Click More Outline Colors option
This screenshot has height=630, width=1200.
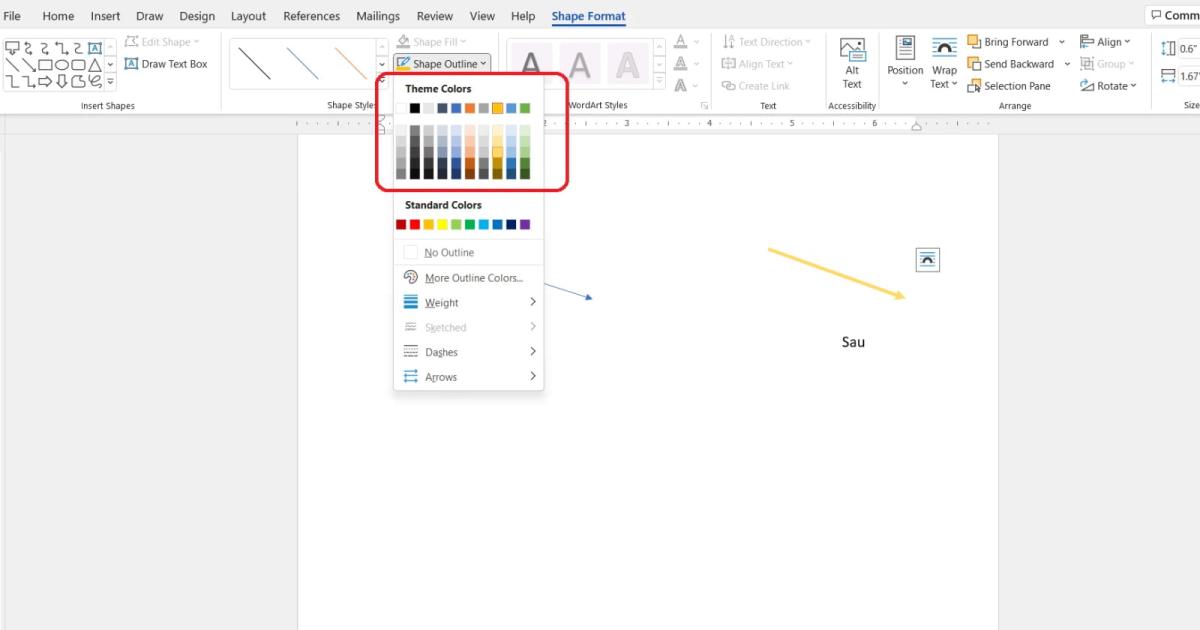pyautogui.click(x=473, y=278)
